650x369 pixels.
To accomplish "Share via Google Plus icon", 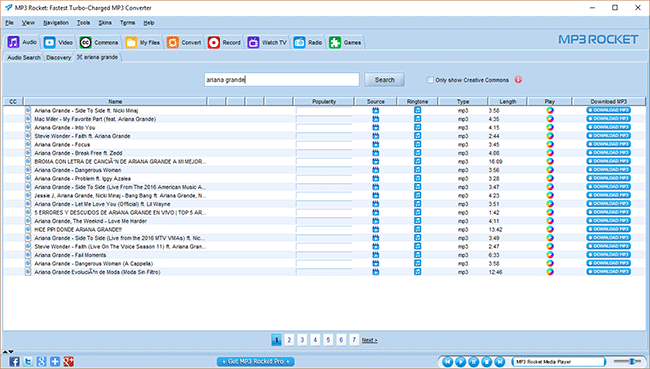I will click(x=68, y=362).
